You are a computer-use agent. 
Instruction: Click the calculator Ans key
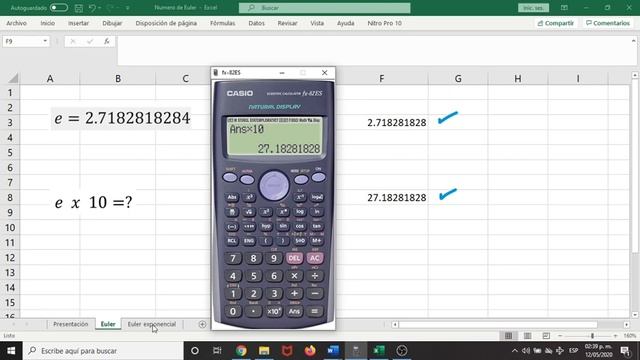coord(294,311)
